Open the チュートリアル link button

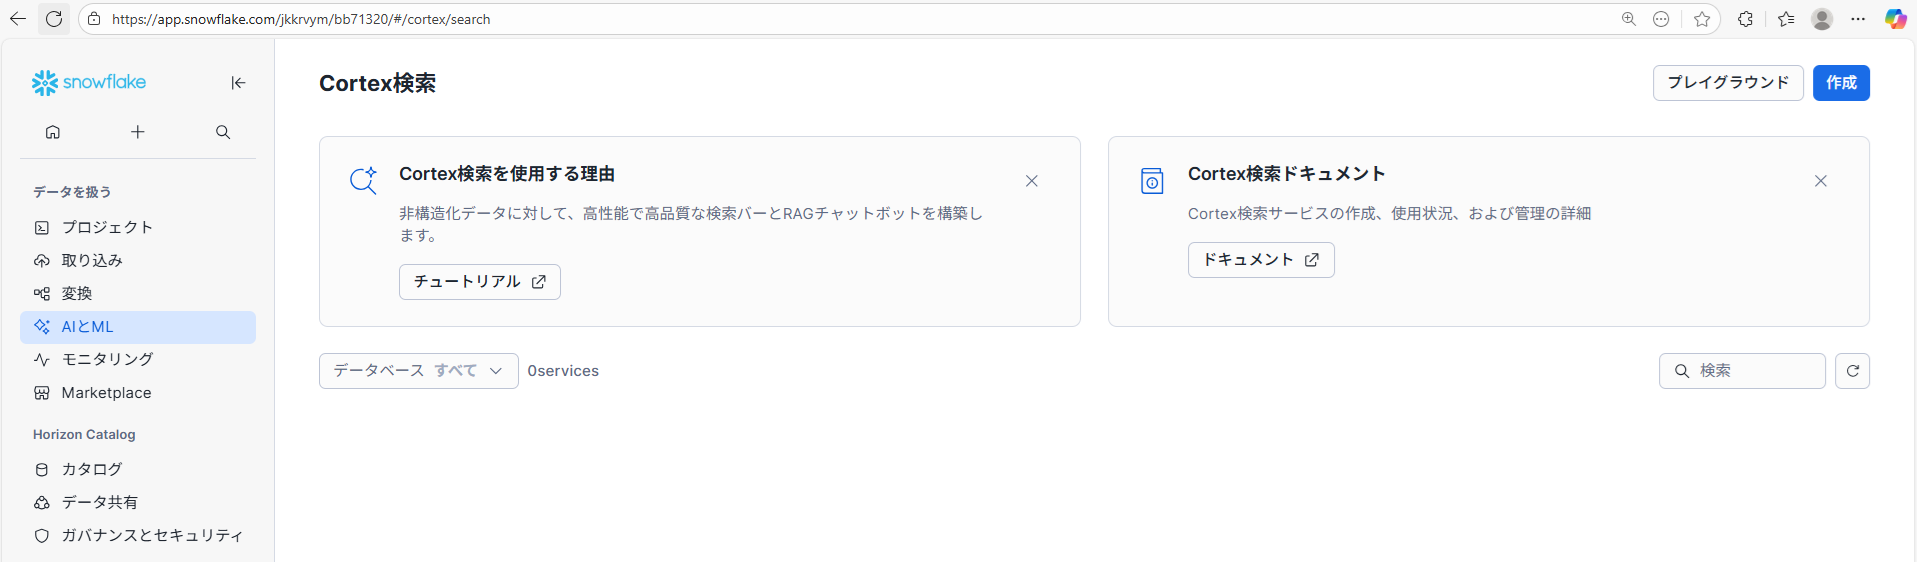tap(480, 282)
